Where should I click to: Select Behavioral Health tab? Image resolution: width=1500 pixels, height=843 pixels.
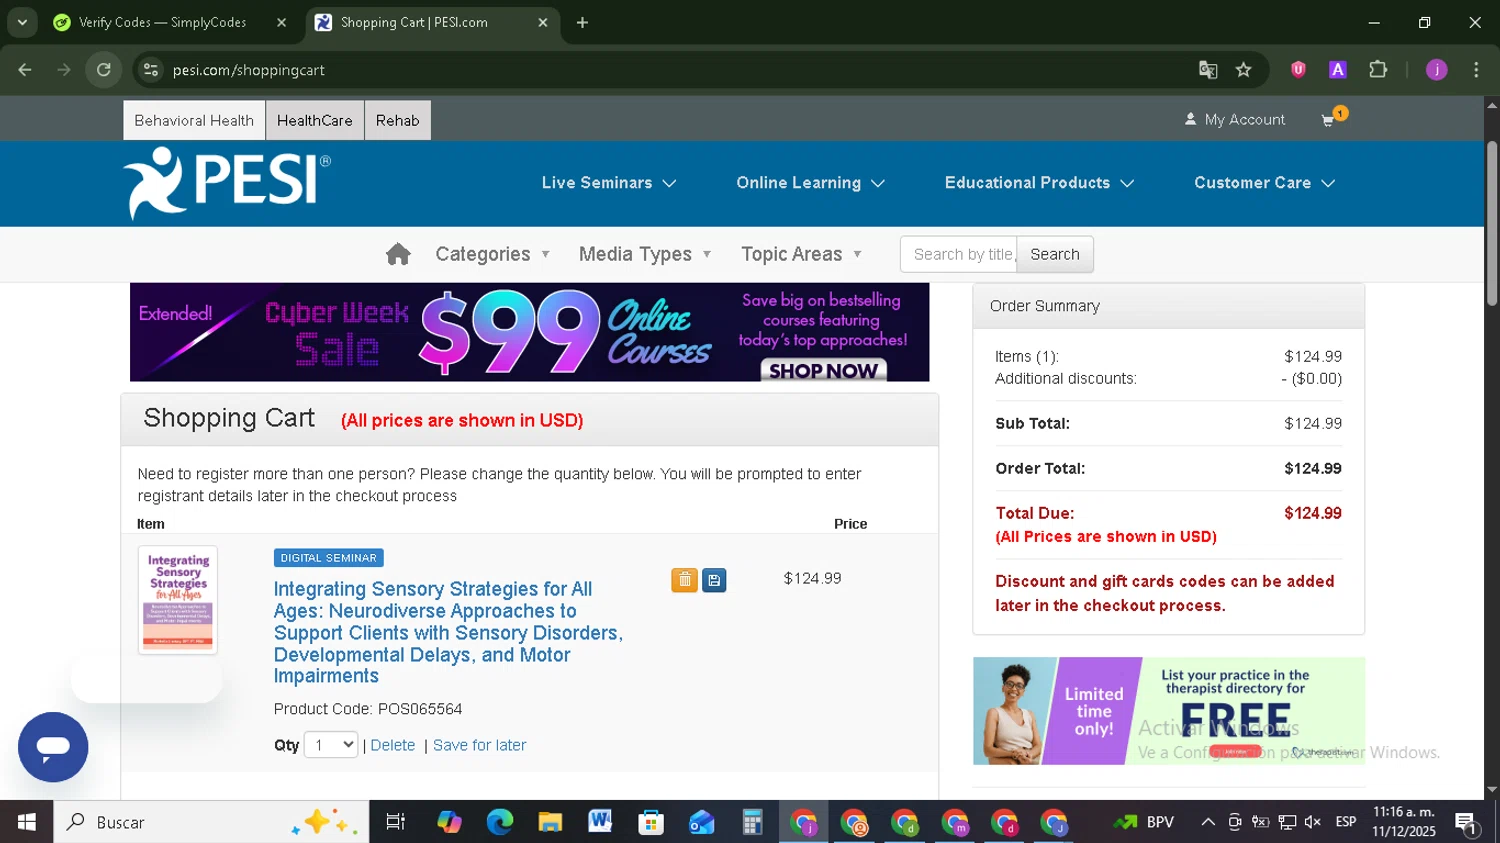tap(194, 120)
